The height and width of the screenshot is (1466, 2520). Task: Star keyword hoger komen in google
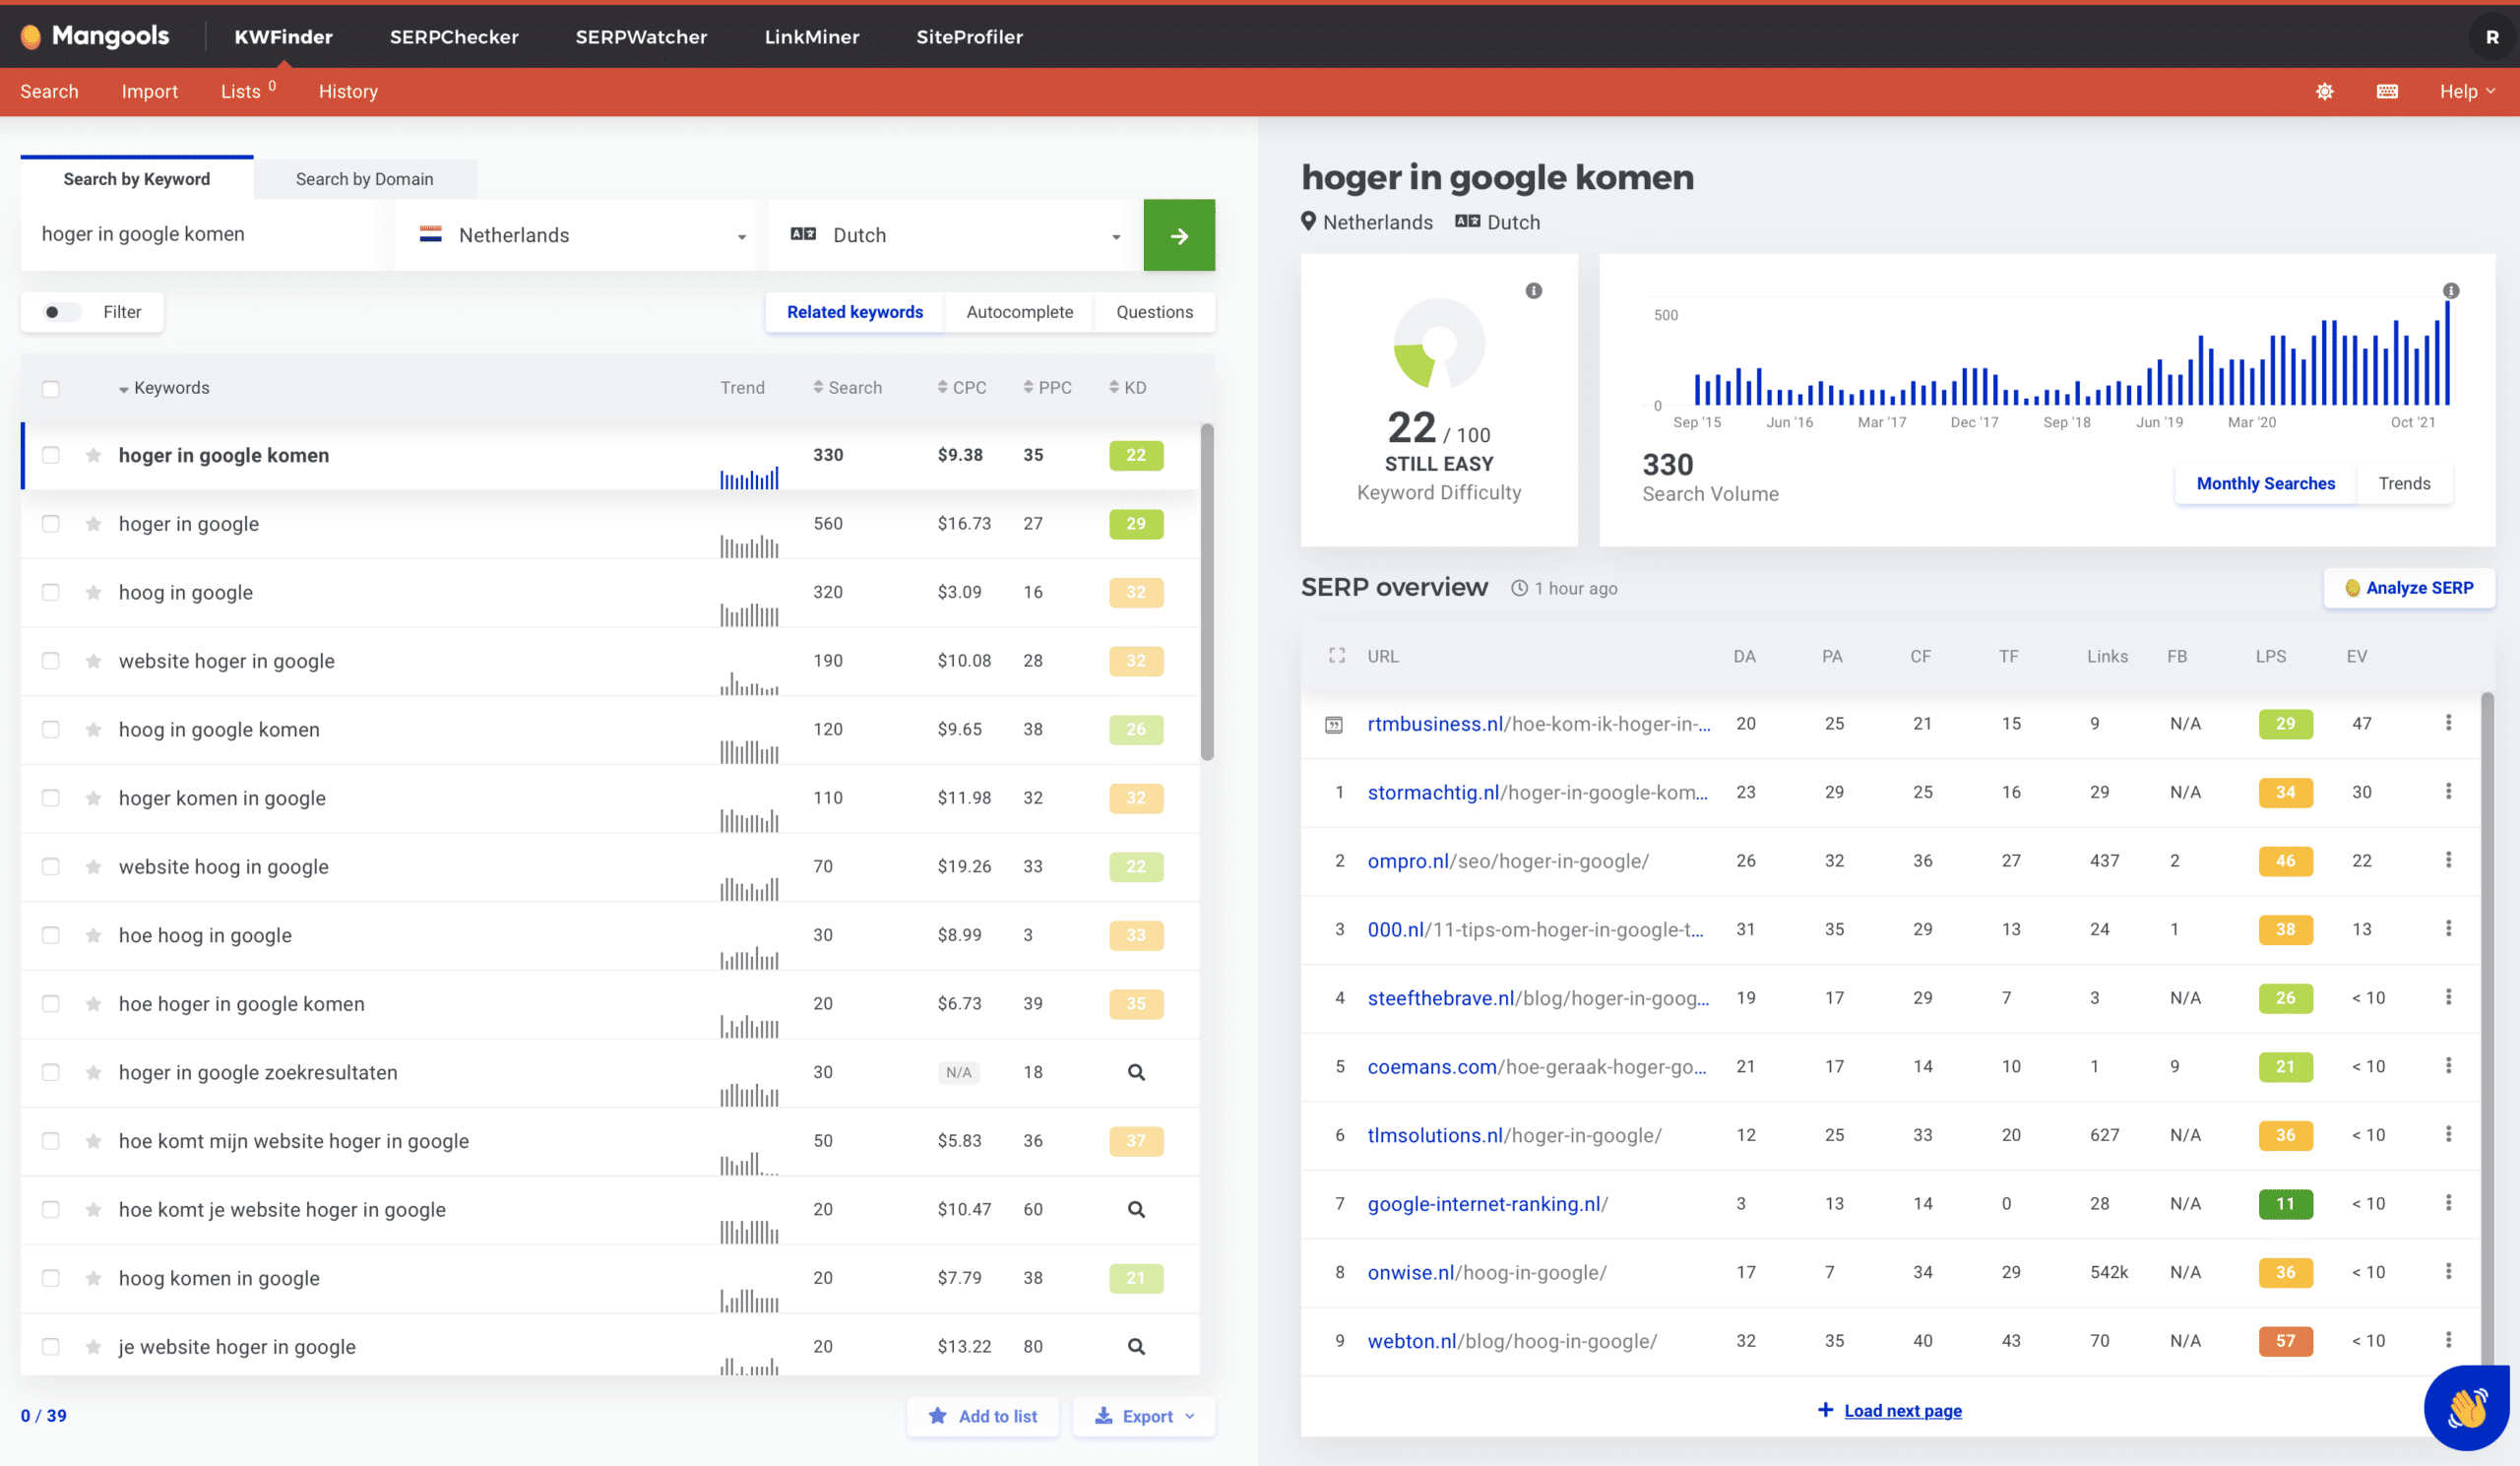coord(93,798)
